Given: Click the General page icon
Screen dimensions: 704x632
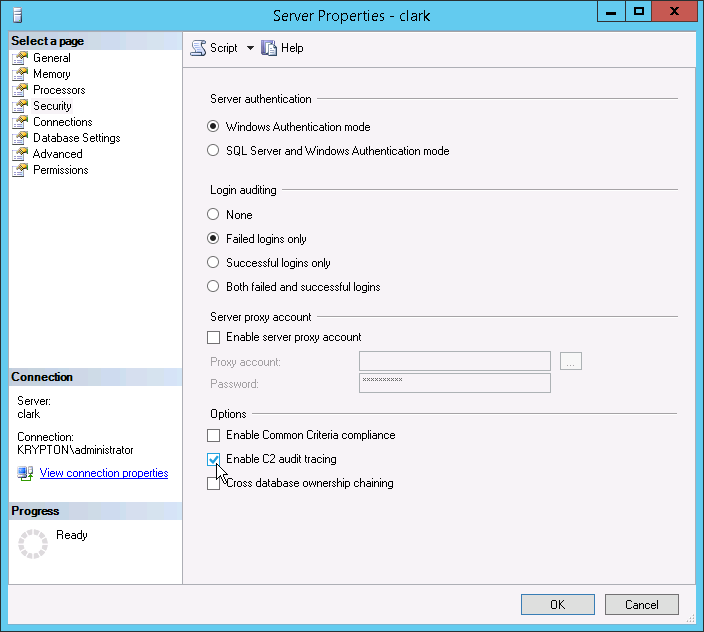Looking at the screenshot, I should [x=20, y=58].
